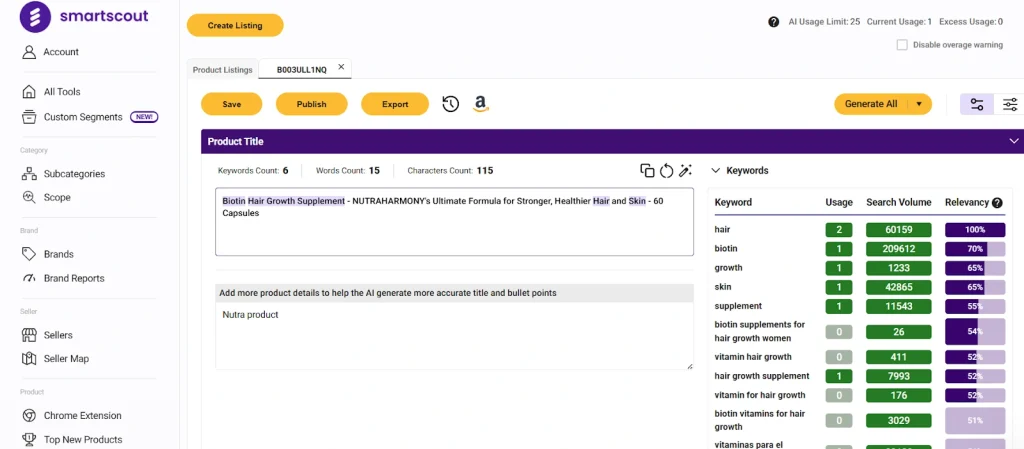This screenshot has width=1024, height=449.
Task: Open Custom Segments icon
Action: pos(29,117)
